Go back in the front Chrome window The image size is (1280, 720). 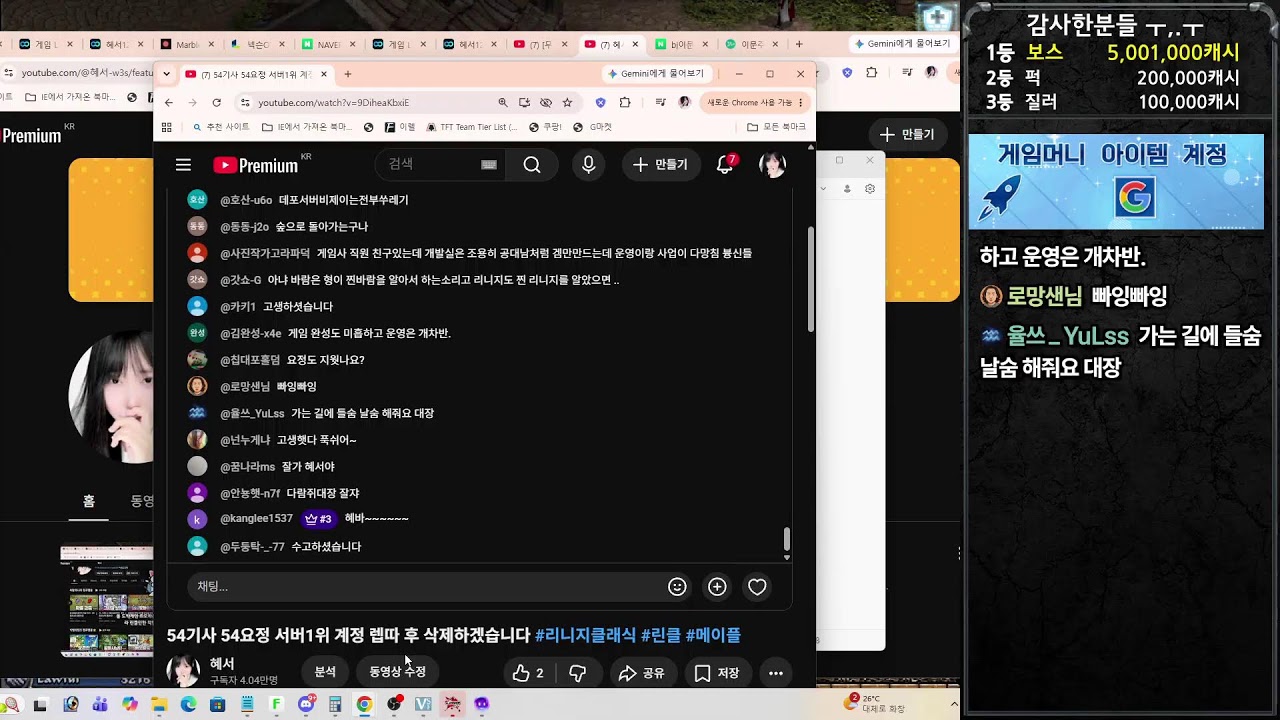point(168,102)
